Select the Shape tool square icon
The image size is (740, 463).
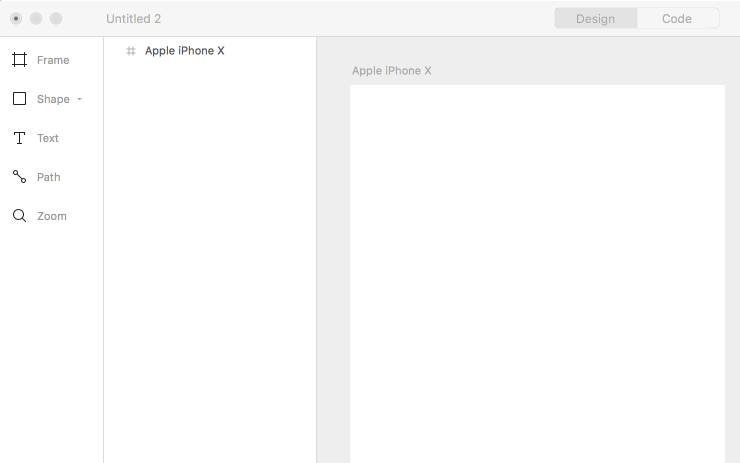click(19, 99)
